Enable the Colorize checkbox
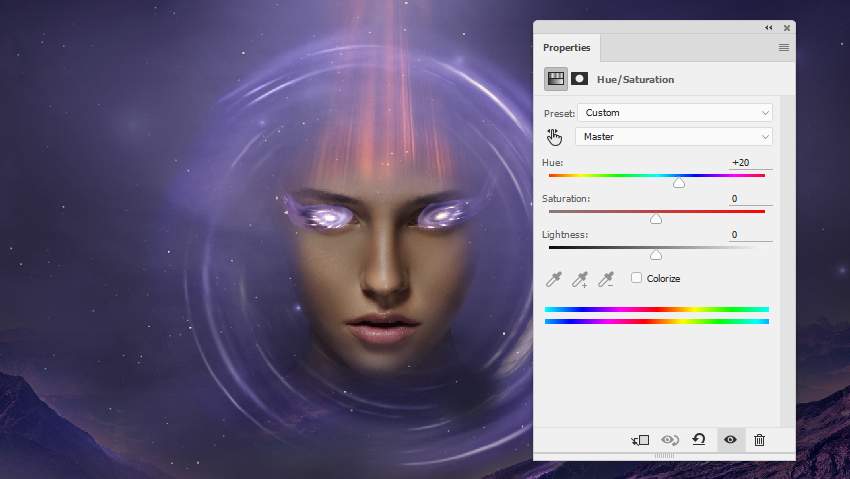Image resolution: width=850 pixels, height=479 pixels. [x=636, y=278]
